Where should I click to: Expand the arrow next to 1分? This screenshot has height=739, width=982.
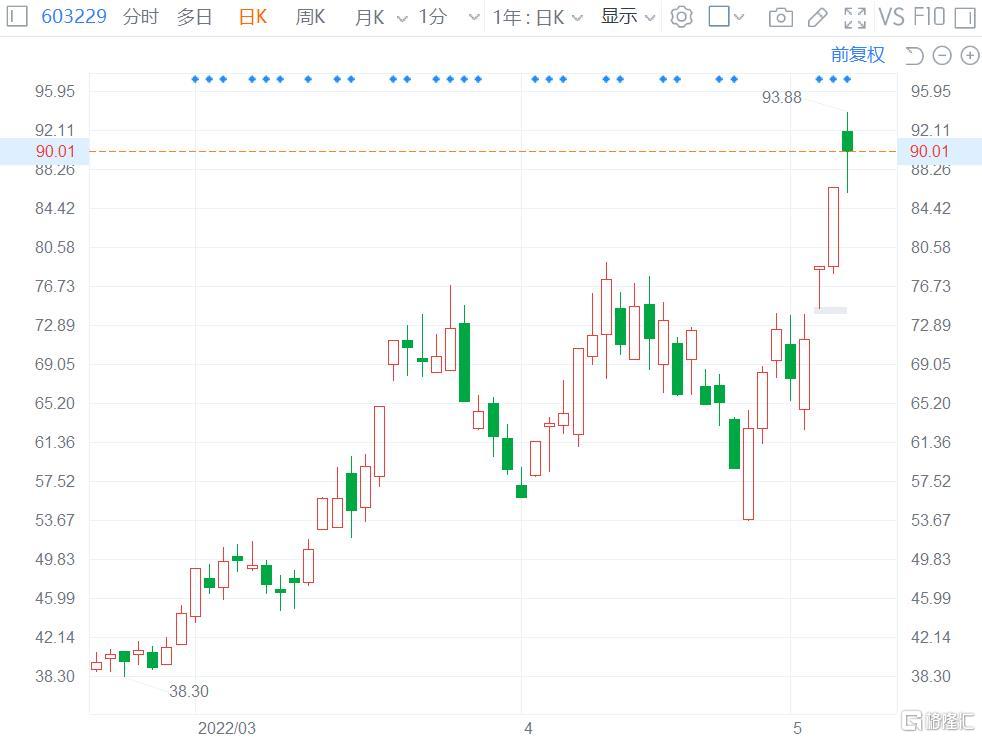(x=474, y=18)
